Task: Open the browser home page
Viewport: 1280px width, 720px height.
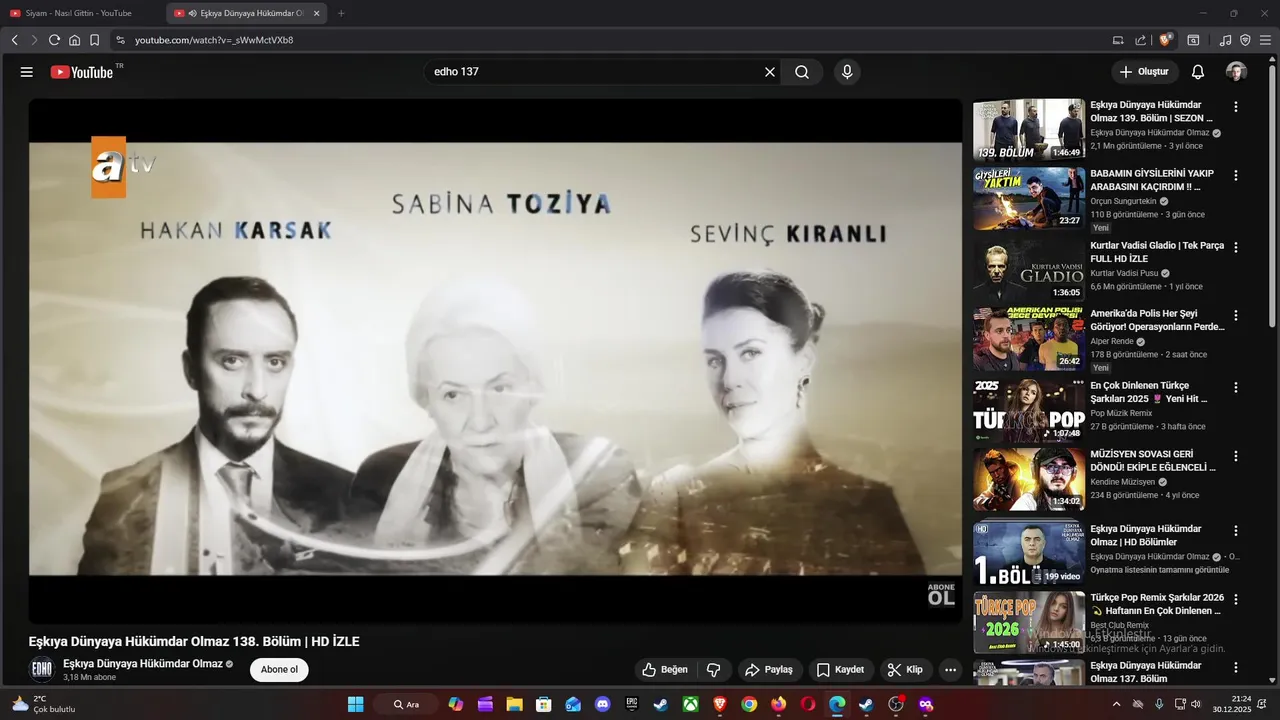Action: [x=74, y=40]
